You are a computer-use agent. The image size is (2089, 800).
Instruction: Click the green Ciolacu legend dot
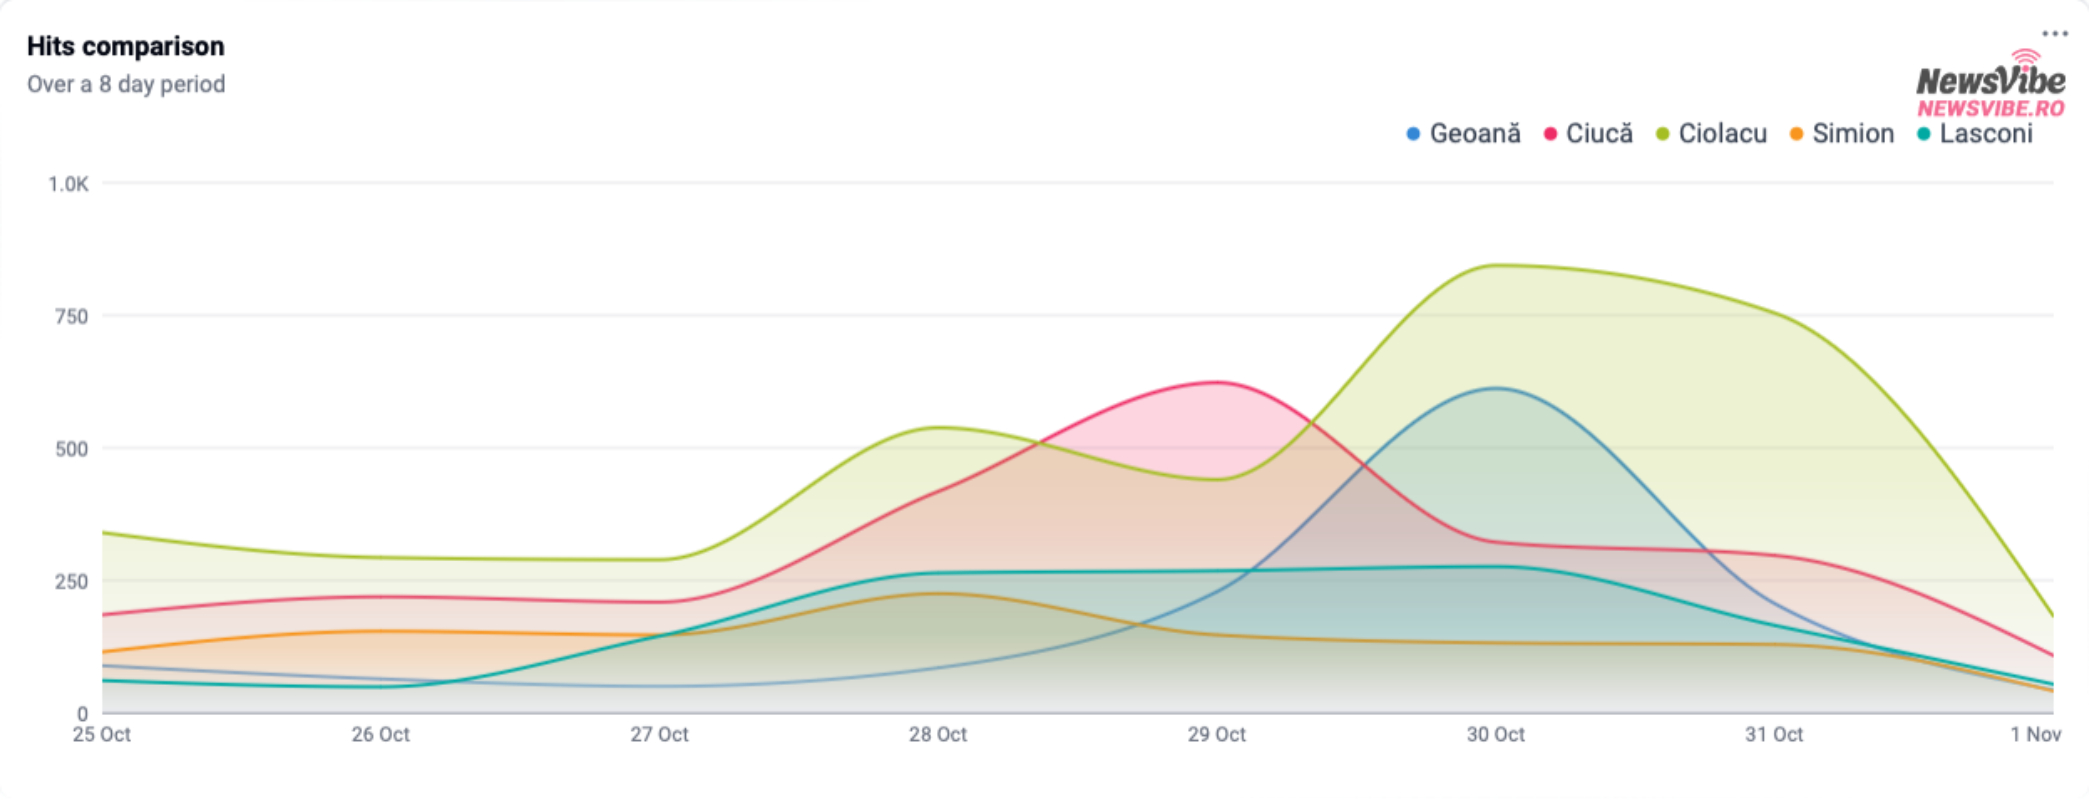click(1663, 134)
